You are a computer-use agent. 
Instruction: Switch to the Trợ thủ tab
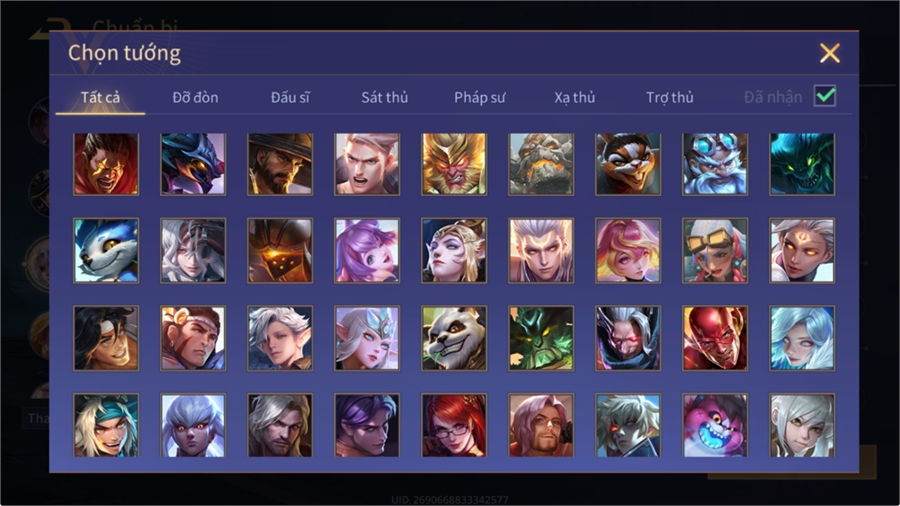click(670, 98)
